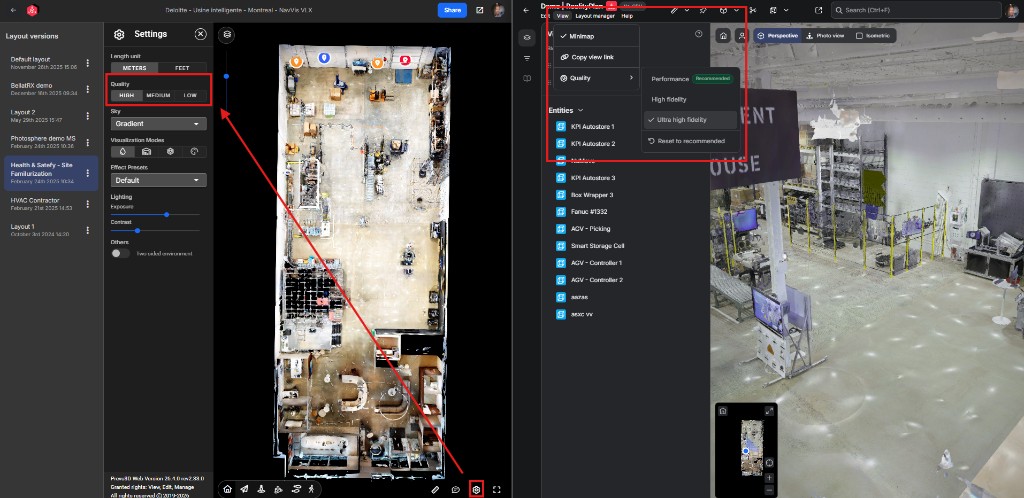The width and height of the screenshot is (1024, 498).
Task: Open the Layout manager menu
Action: pos(595,16)
